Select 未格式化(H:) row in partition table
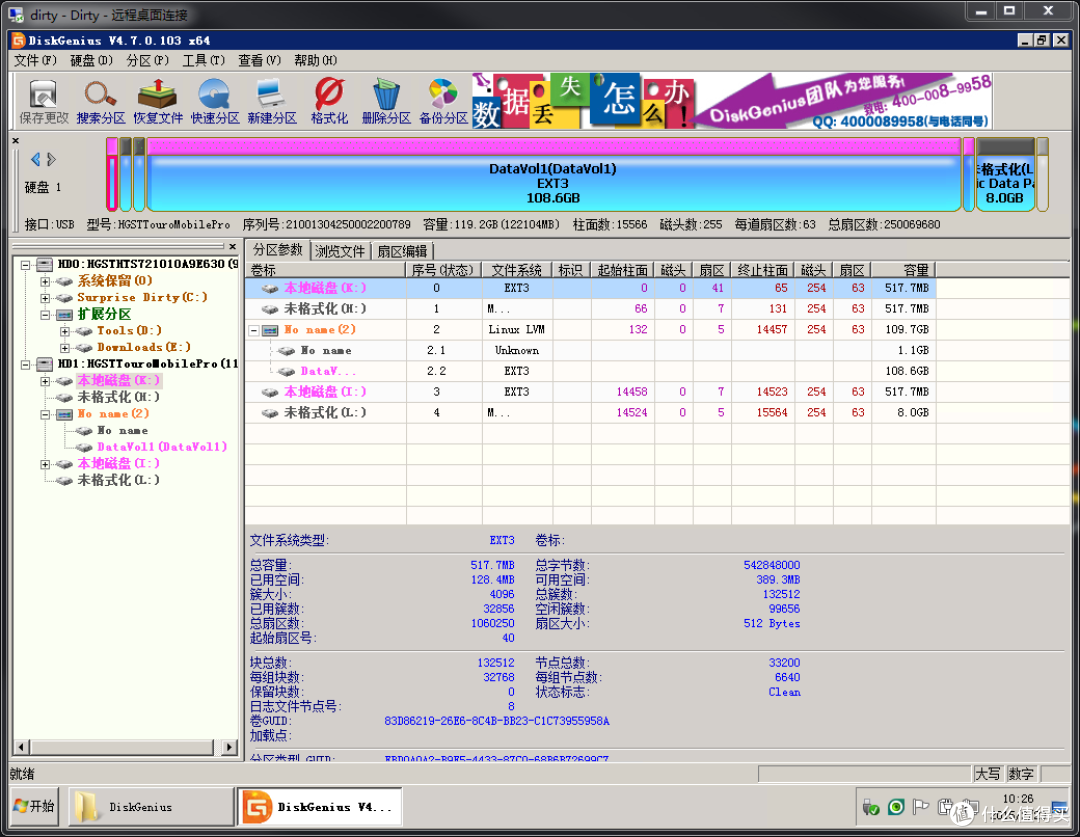Viewport: 1080px width, 837px height. click(x=590, y=309)
